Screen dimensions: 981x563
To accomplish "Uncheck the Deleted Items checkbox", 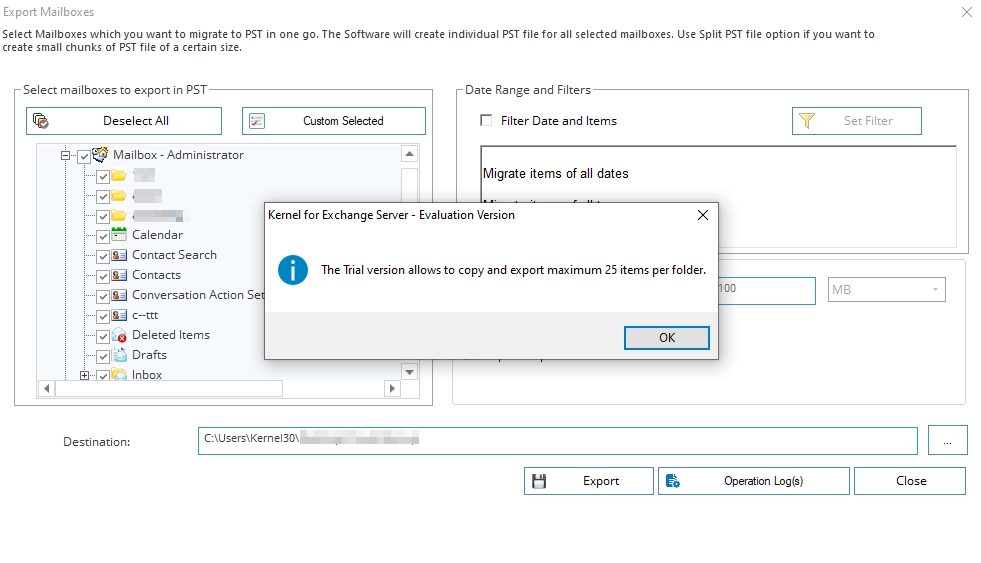I will click(103, 337).
